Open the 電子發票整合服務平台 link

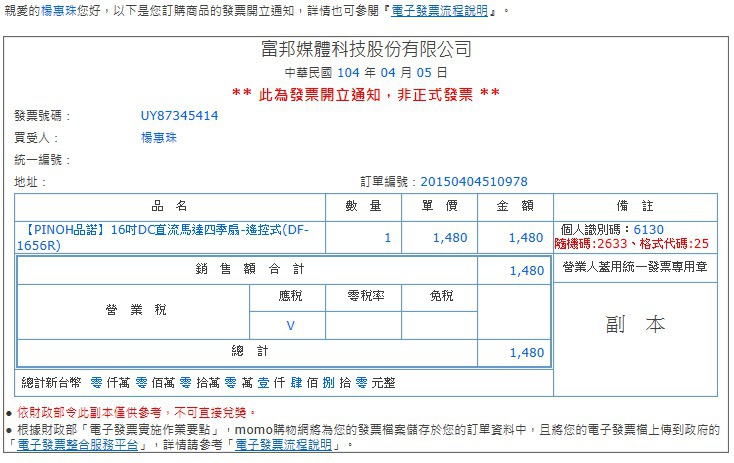click(78, 444)
